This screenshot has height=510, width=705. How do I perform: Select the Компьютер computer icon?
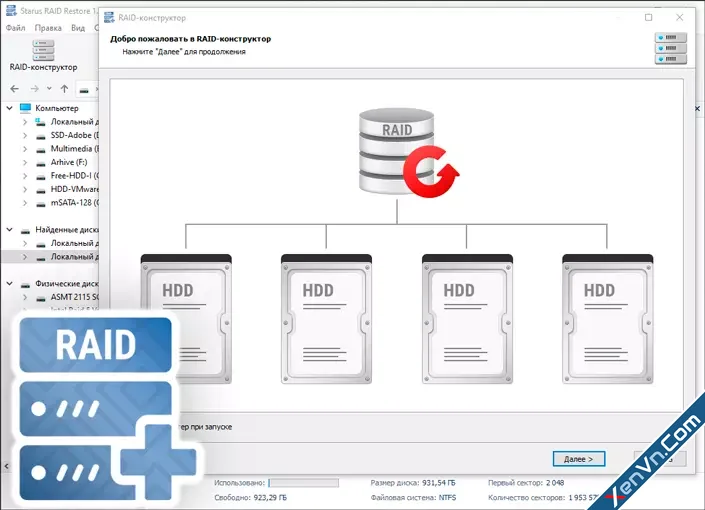pyautogui.click(x=26, y=108)
